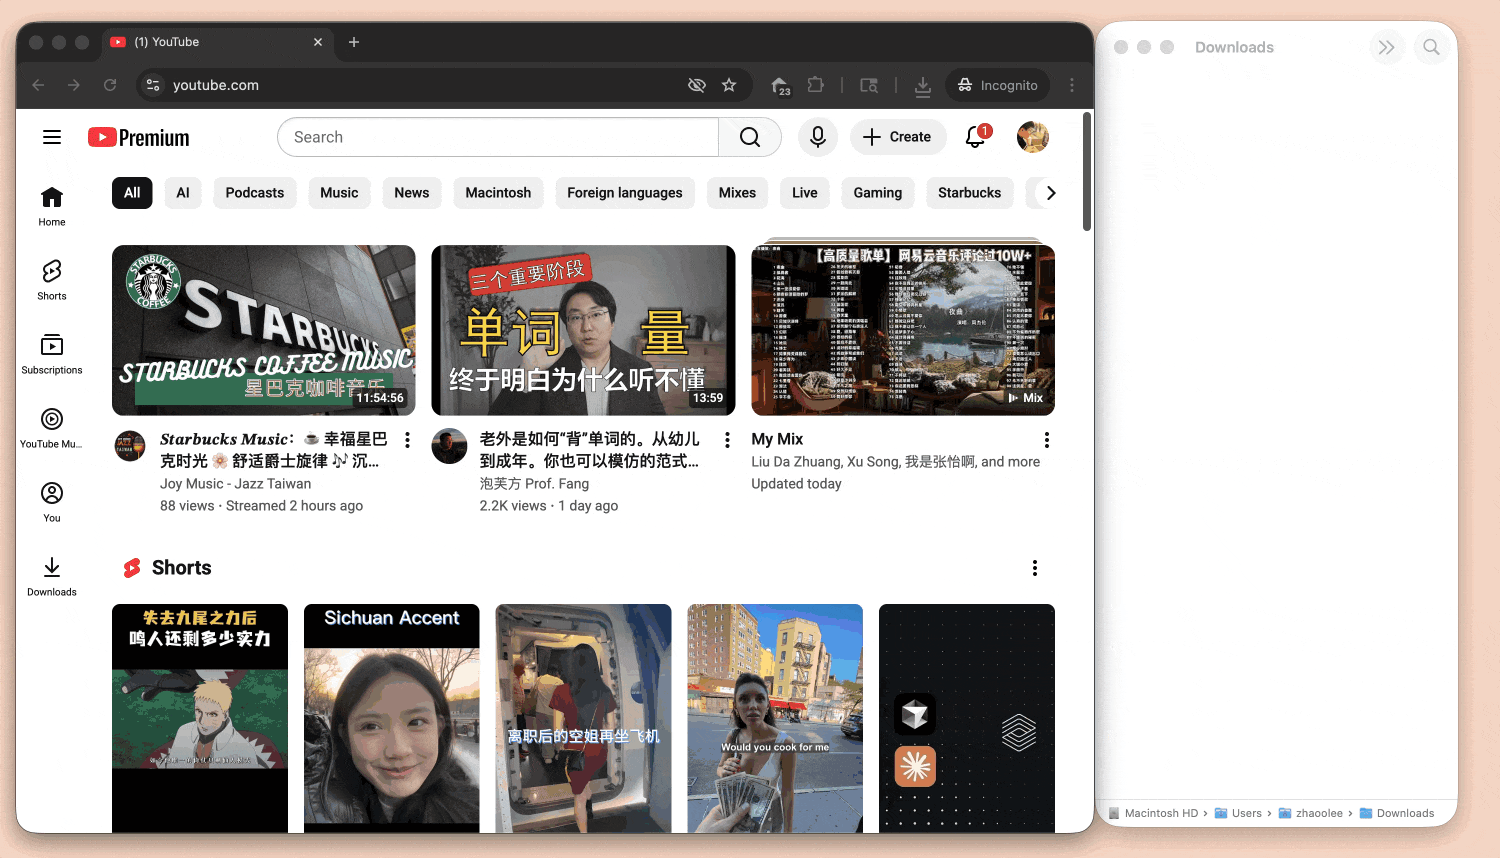Image resolution: width=1500 pixels, height=858 pixels.
Task: Click the voice search microphone icon
Action: click(817, 137)
